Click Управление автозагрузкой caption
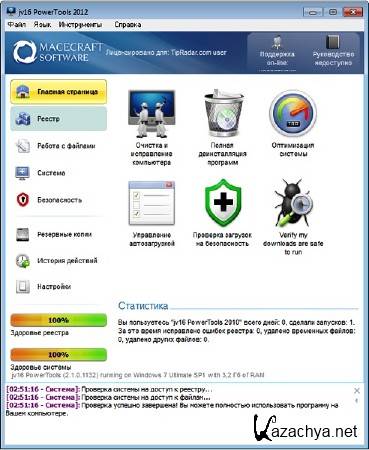This screenshot has width=369, height=450. 152,239
